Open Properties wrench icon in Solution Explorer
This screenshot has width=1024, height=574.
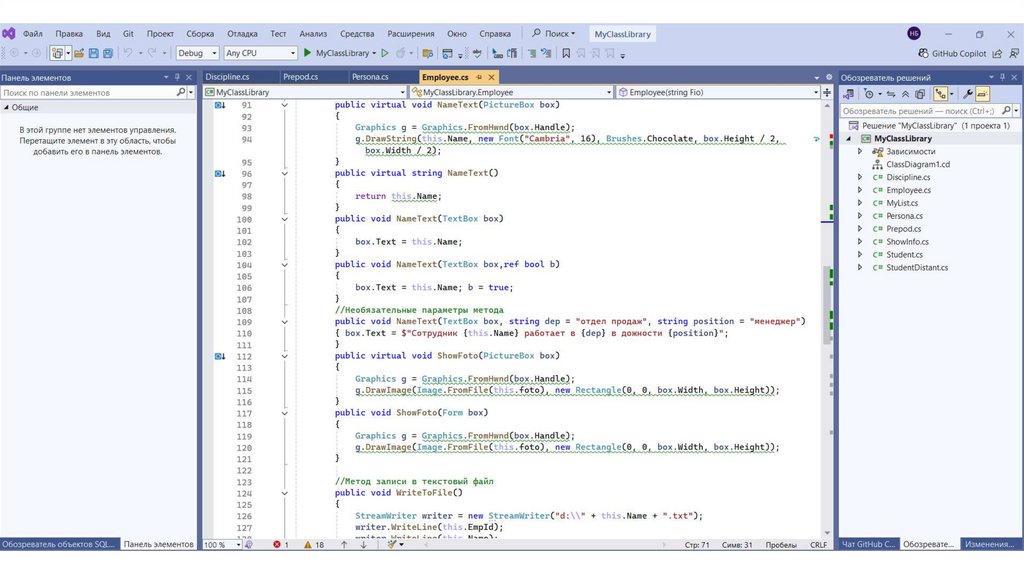pyautogui.click(x=967, y=94)
